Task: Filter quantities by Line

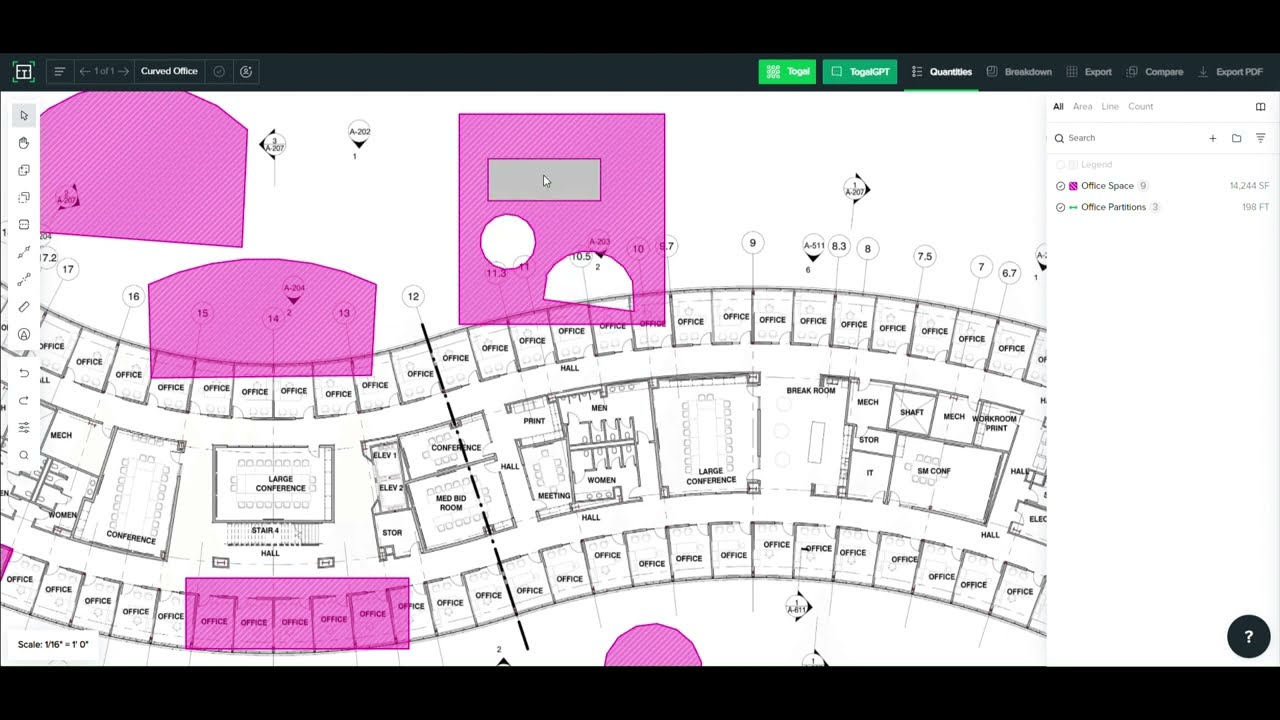Action: (x=1110, y=106)
